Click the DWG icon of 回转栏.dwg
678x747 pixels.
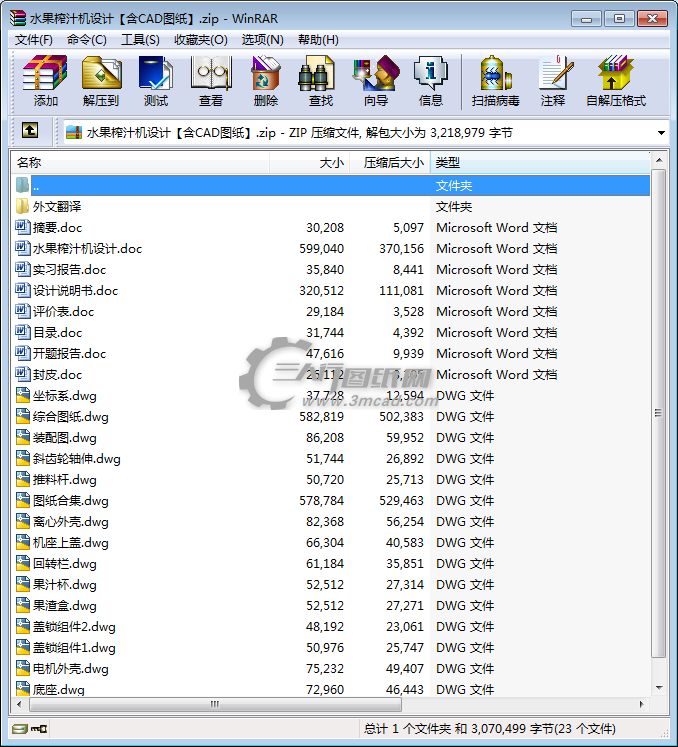point(22,563)
